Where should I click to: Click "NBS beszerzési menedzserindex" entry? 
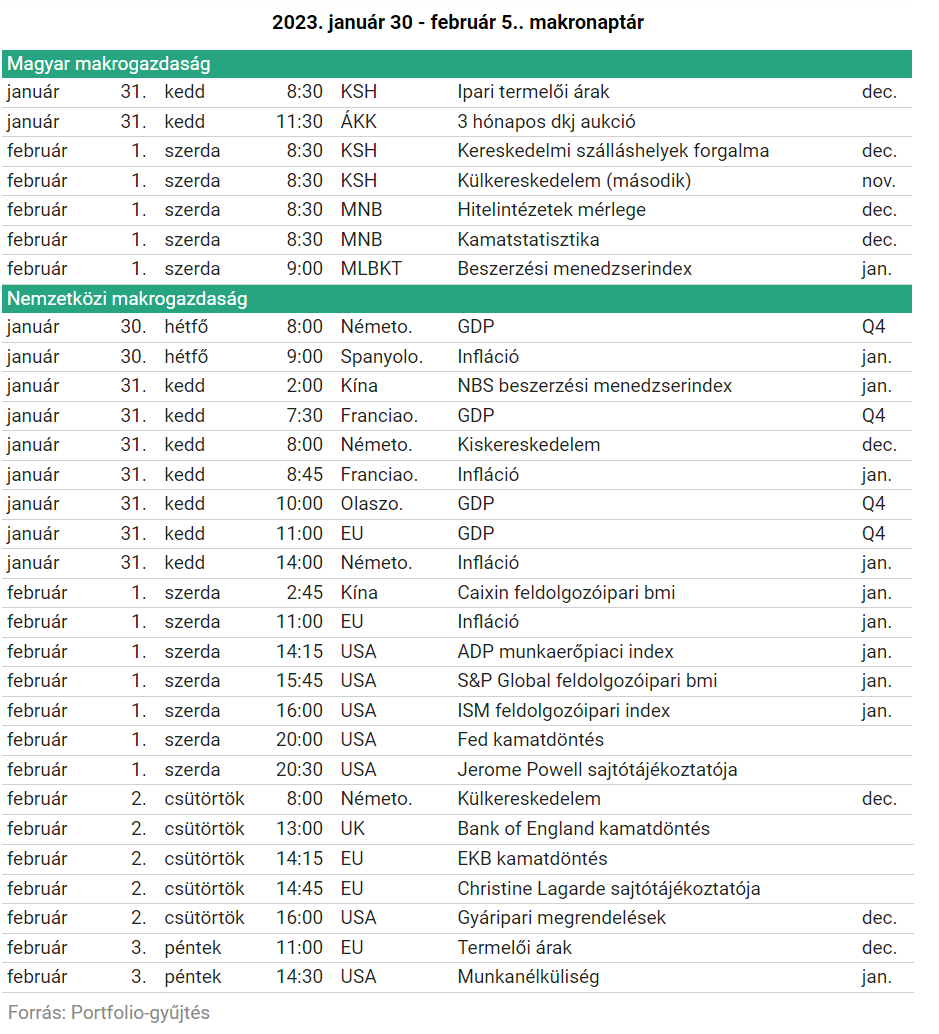coord(594,386)
